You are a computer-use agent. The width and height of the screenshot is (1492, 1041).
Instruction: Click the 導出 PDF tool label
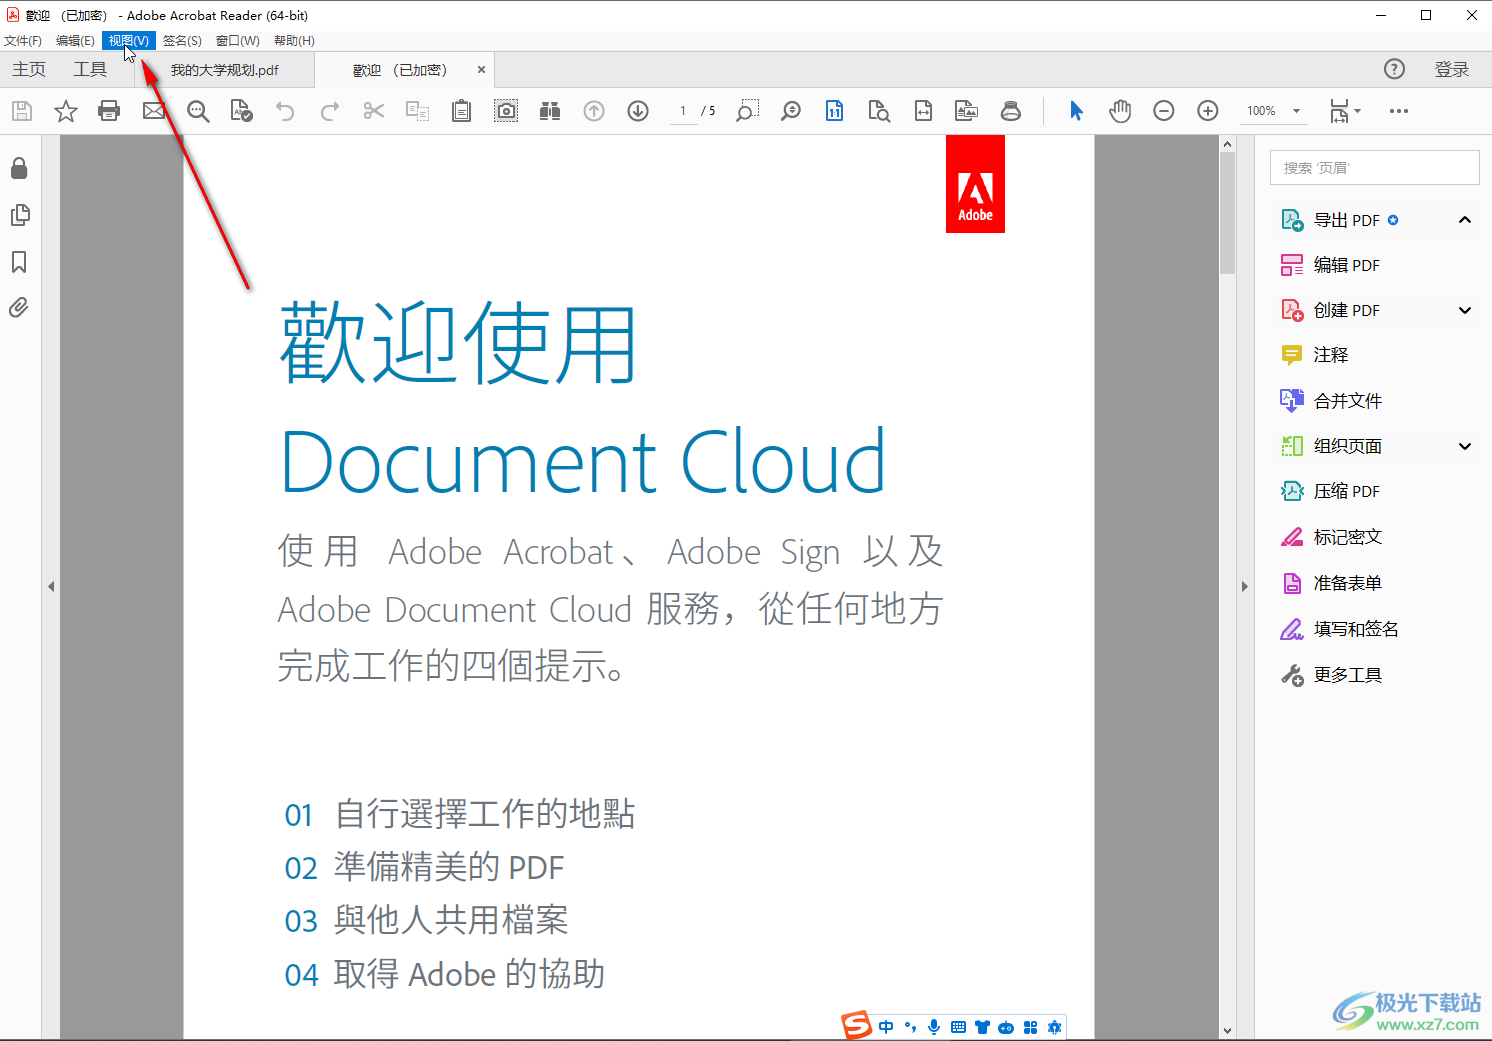coord(1346,220)
